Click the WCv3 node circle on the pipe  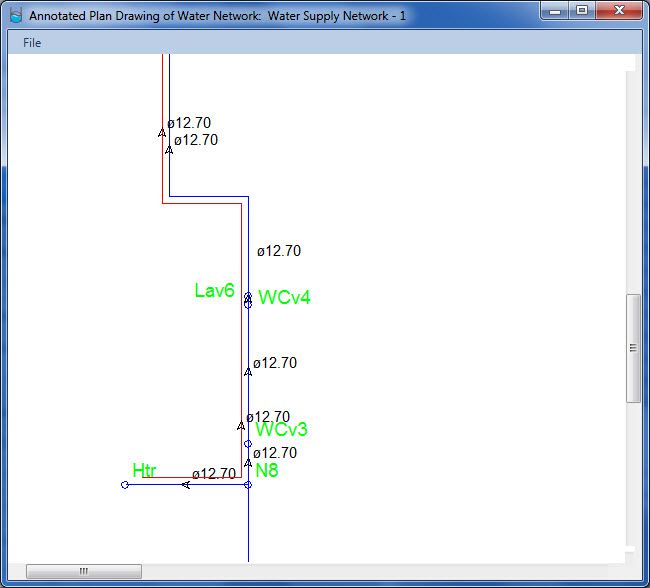[248, 444]
